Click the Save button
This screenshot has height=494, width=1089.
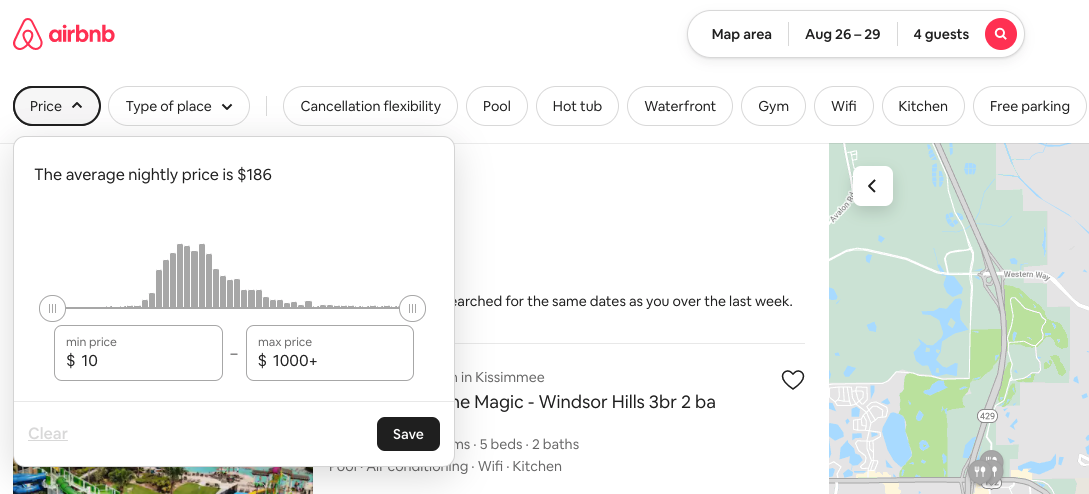408,434
